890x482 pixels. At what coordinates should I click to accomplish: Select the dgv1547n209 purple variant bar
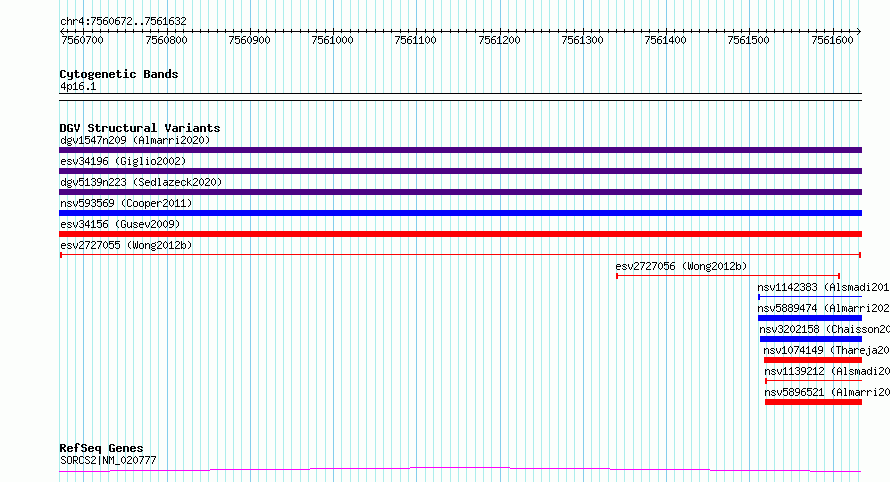point(460,150)
